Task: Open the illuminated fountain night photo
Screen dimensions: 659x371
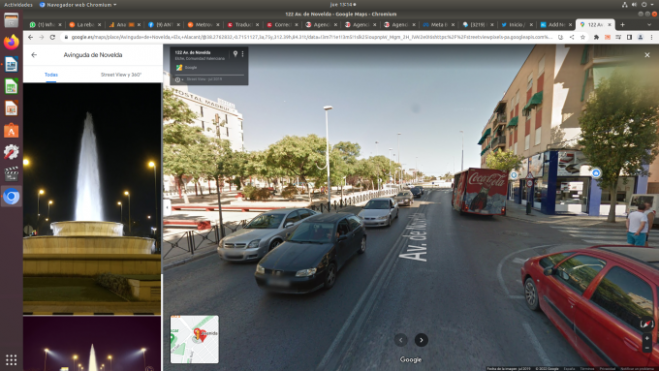Action: (x=92, y=198)
